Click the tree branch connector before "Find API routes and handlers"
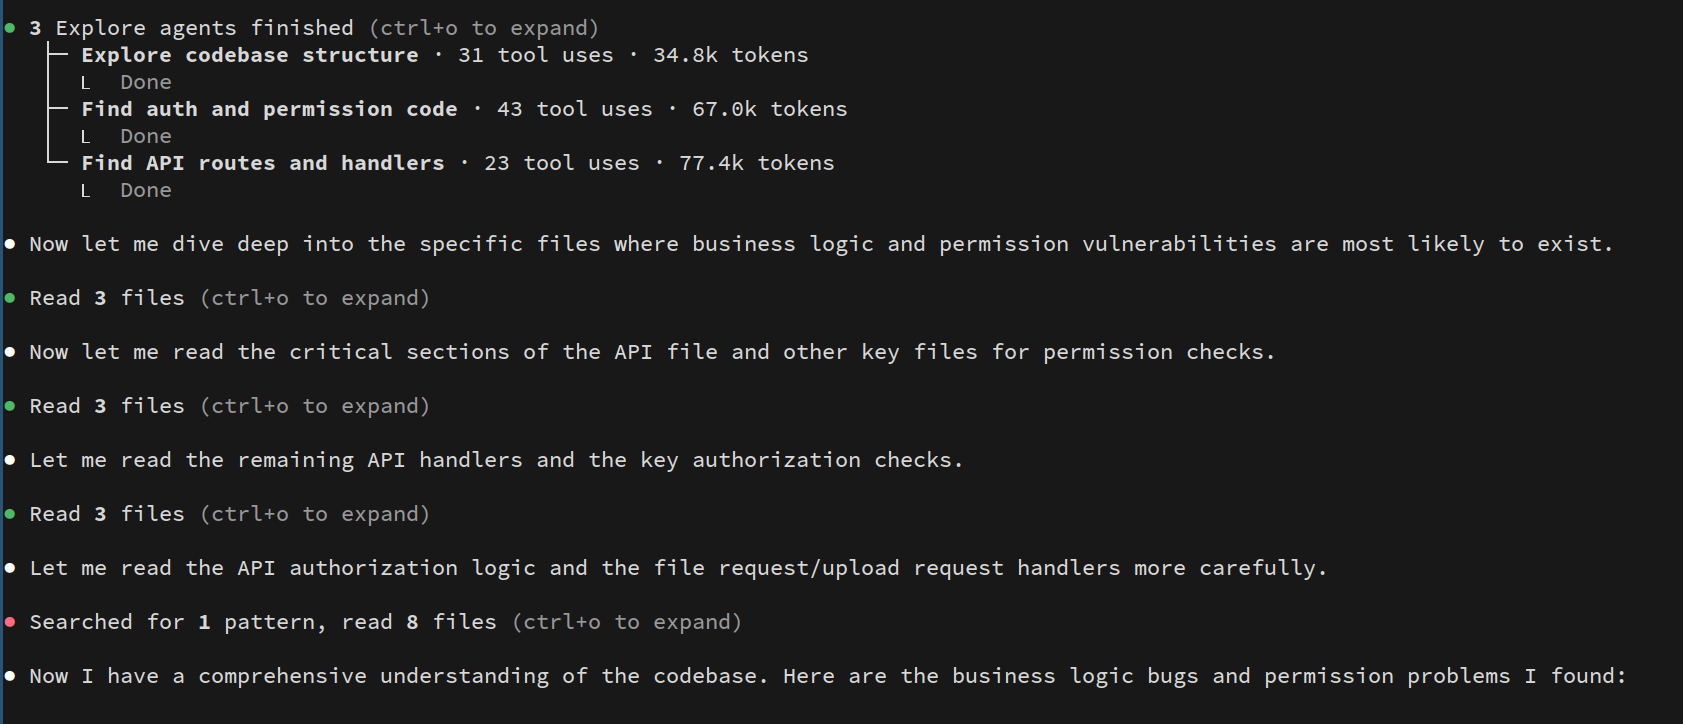Image resolution: width=1683 pixels, height=724 pixels. tap(58, 160)
